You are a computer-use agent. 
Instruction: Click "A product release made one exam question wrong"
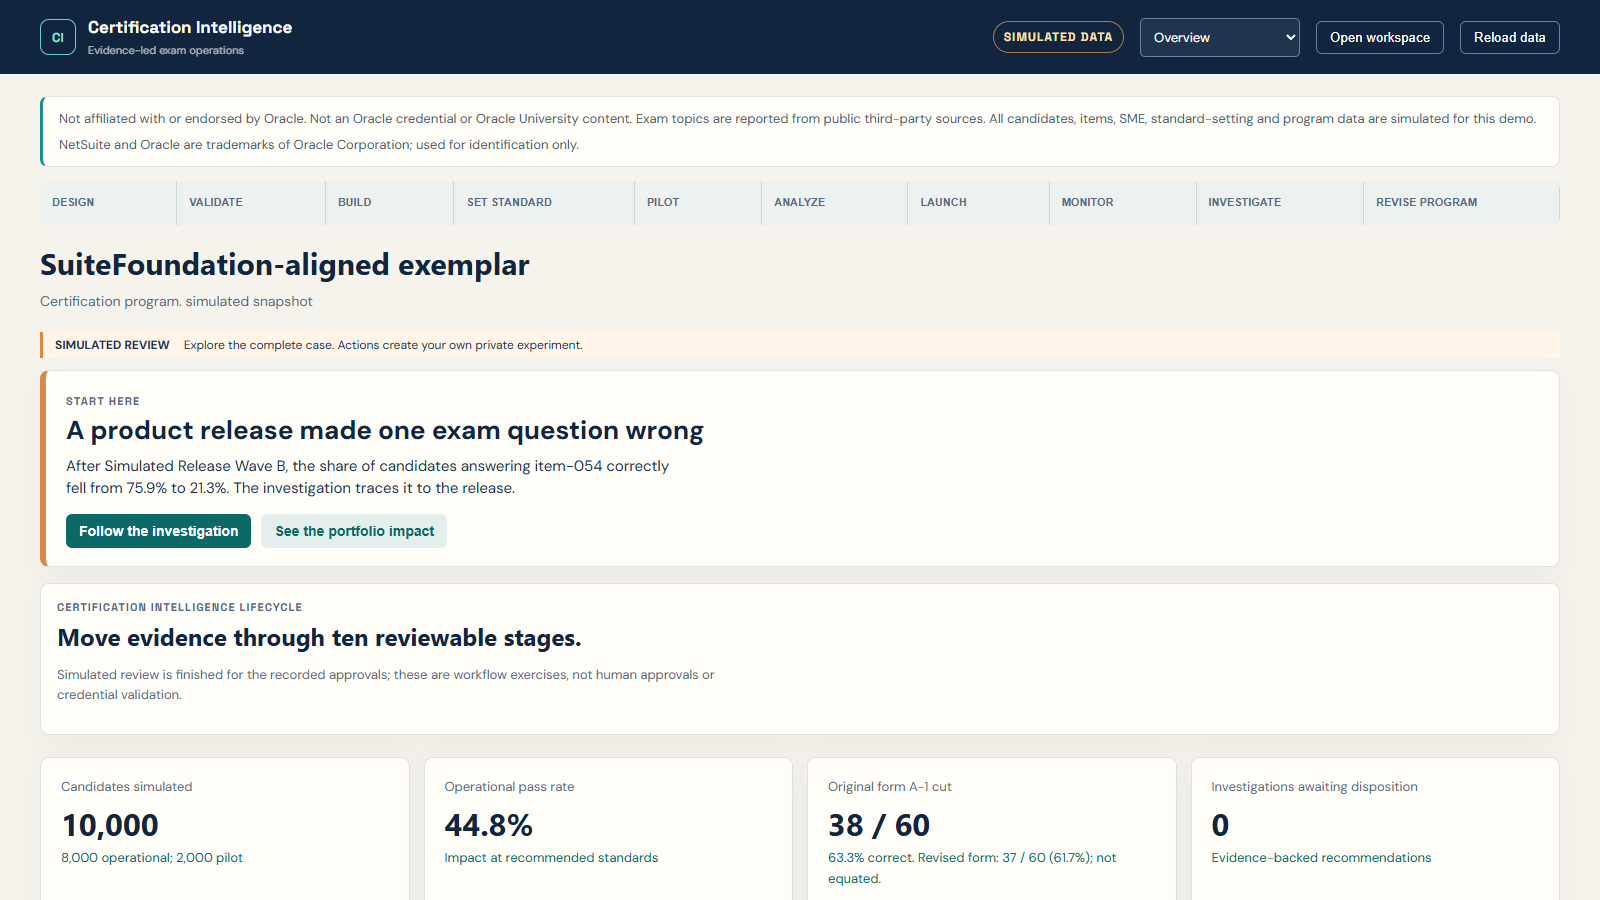click(385, 431)
